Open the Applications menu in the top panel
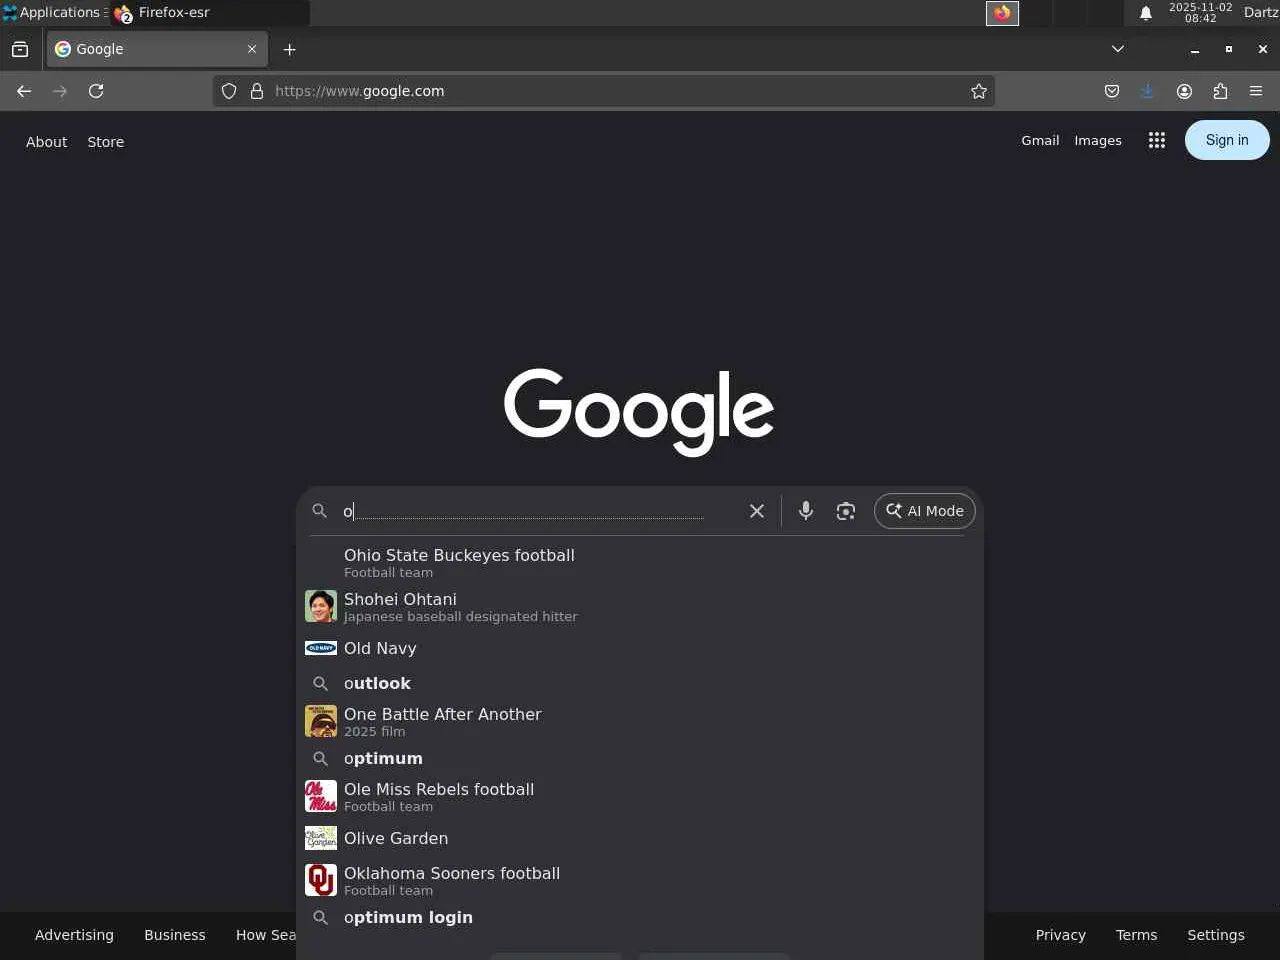Viewport: 1280px width, 960px height. pyautogui.click(x=53, y=13)
